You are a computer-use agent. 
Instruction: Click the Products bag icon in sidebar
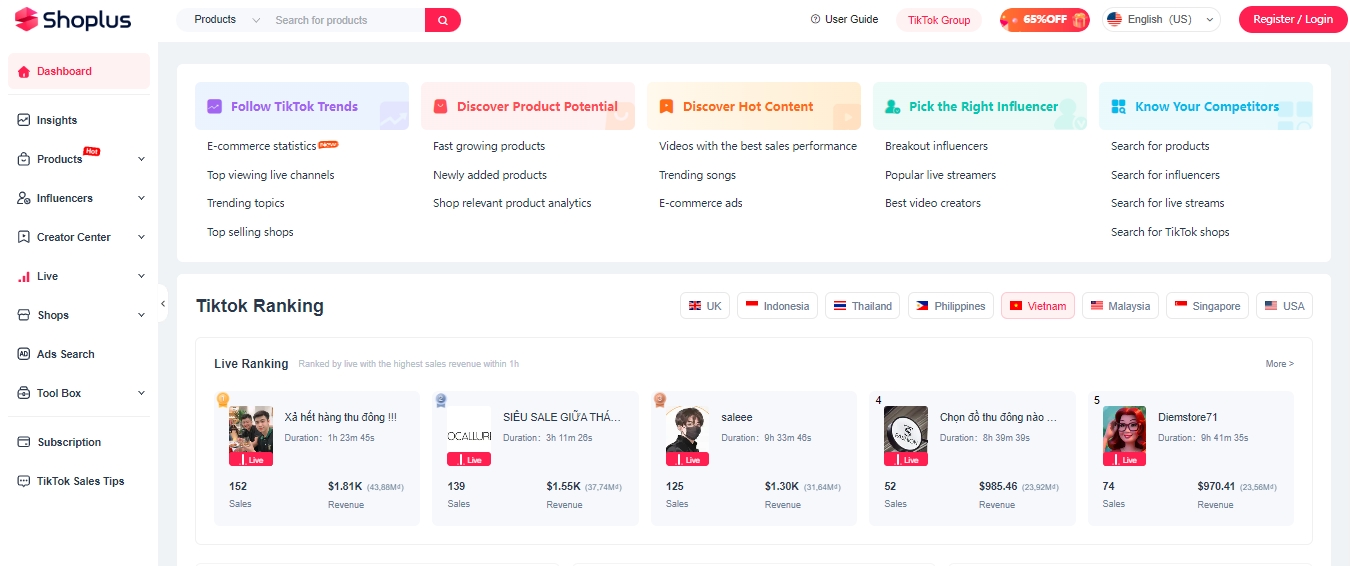(x=24, y=159)
